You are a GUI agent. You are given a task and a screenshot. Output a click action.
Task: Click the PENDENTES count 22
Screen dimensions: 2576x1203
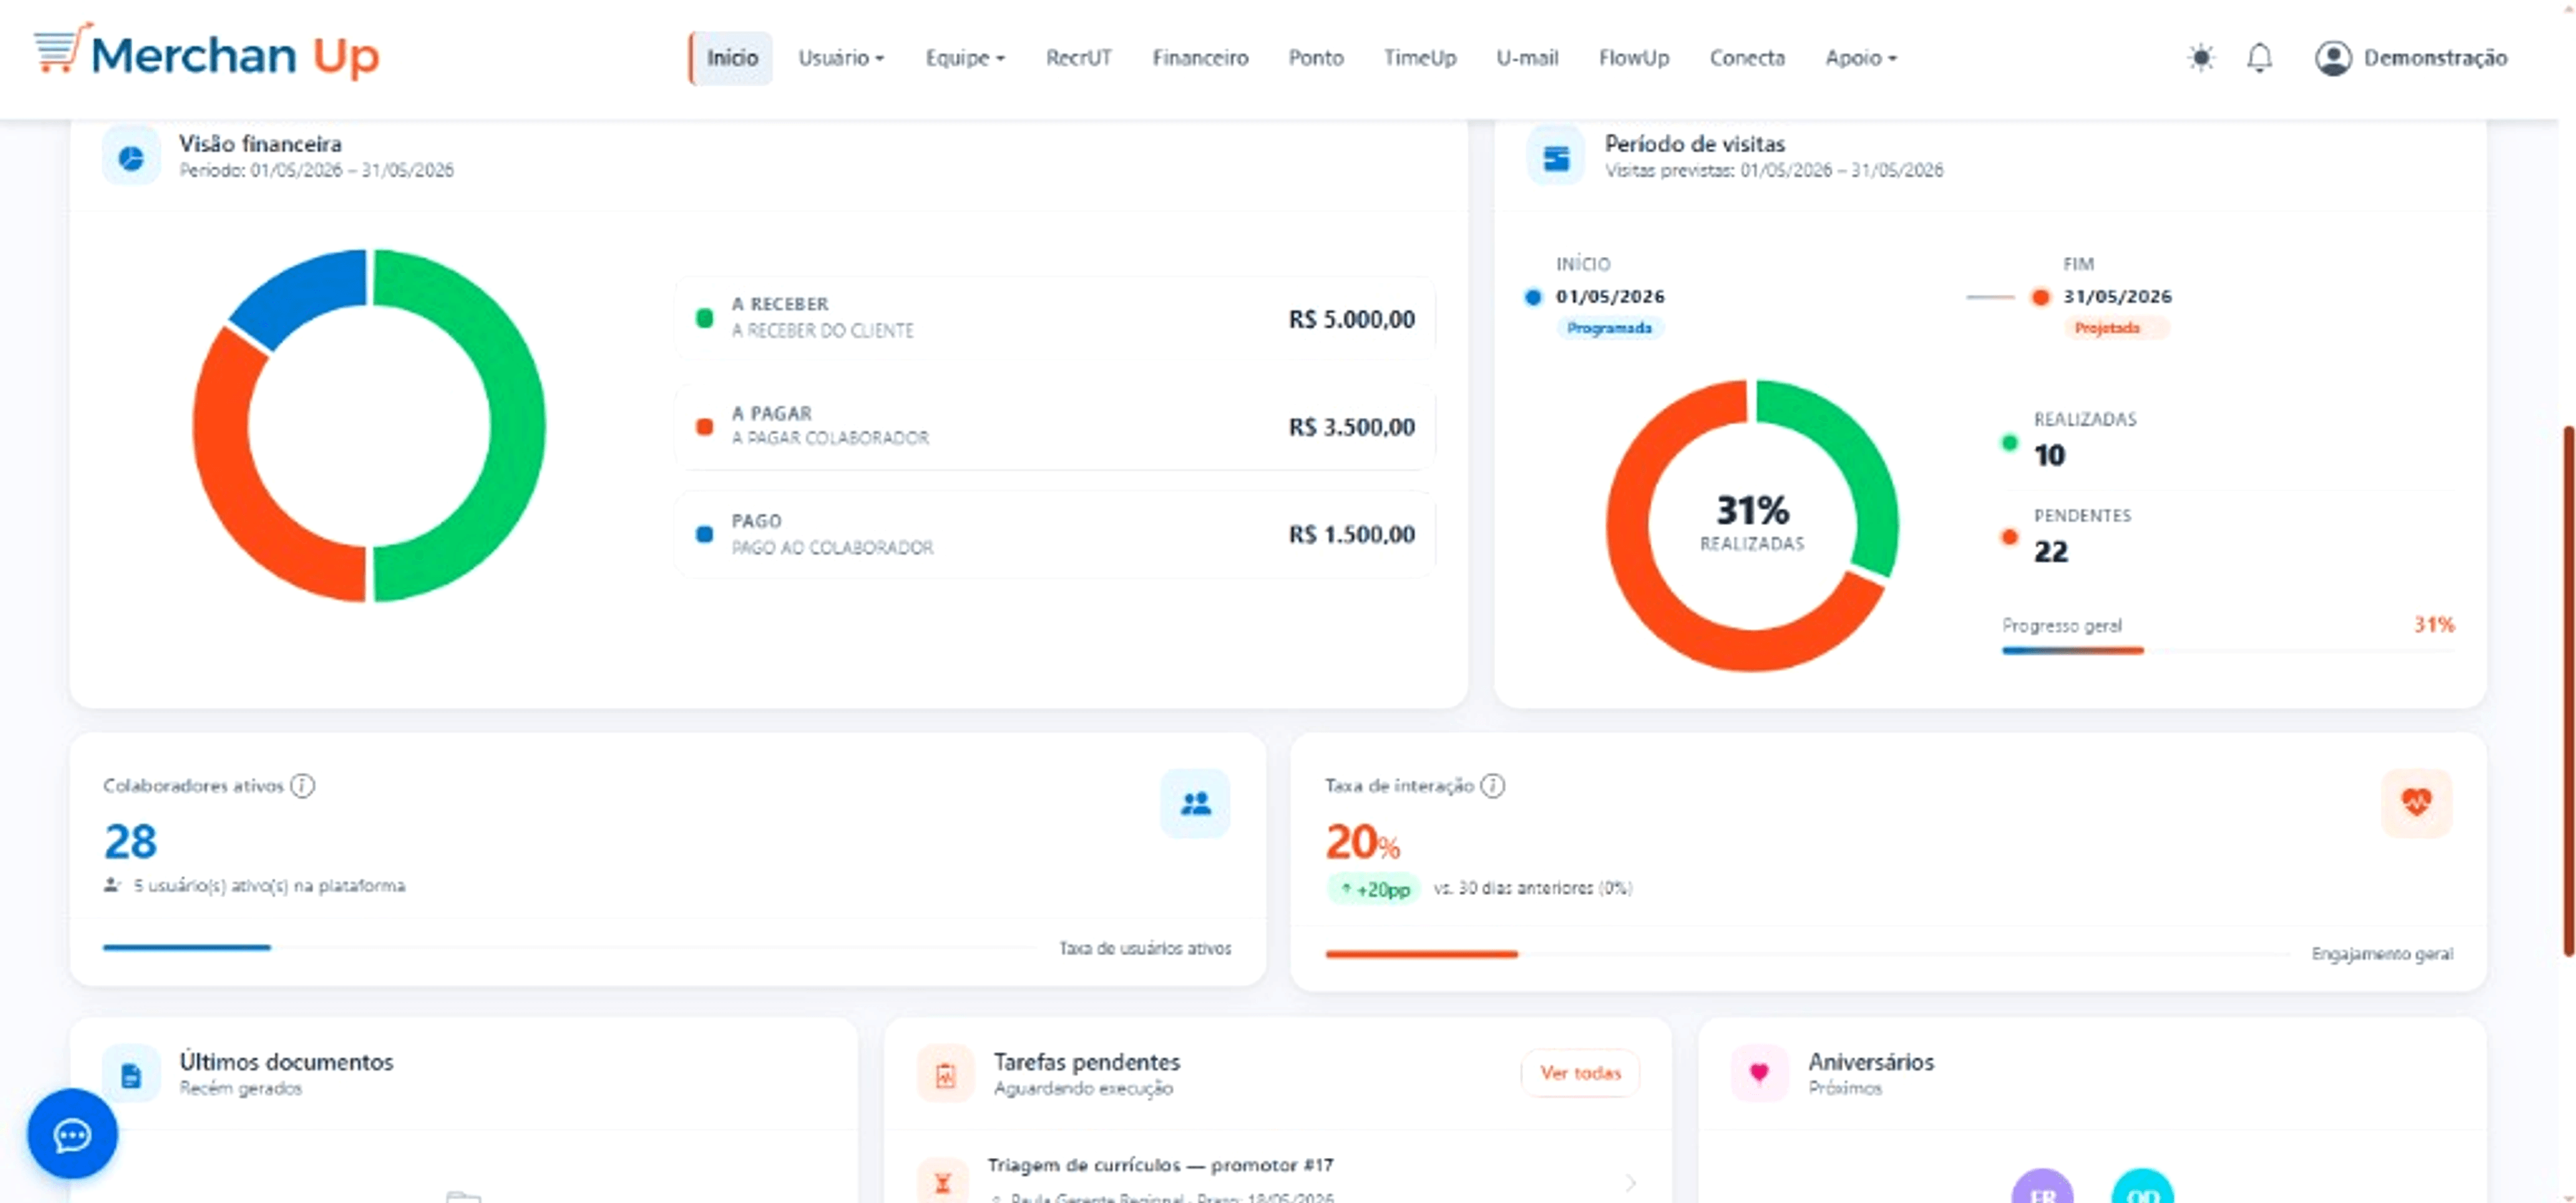point(2050,551)
